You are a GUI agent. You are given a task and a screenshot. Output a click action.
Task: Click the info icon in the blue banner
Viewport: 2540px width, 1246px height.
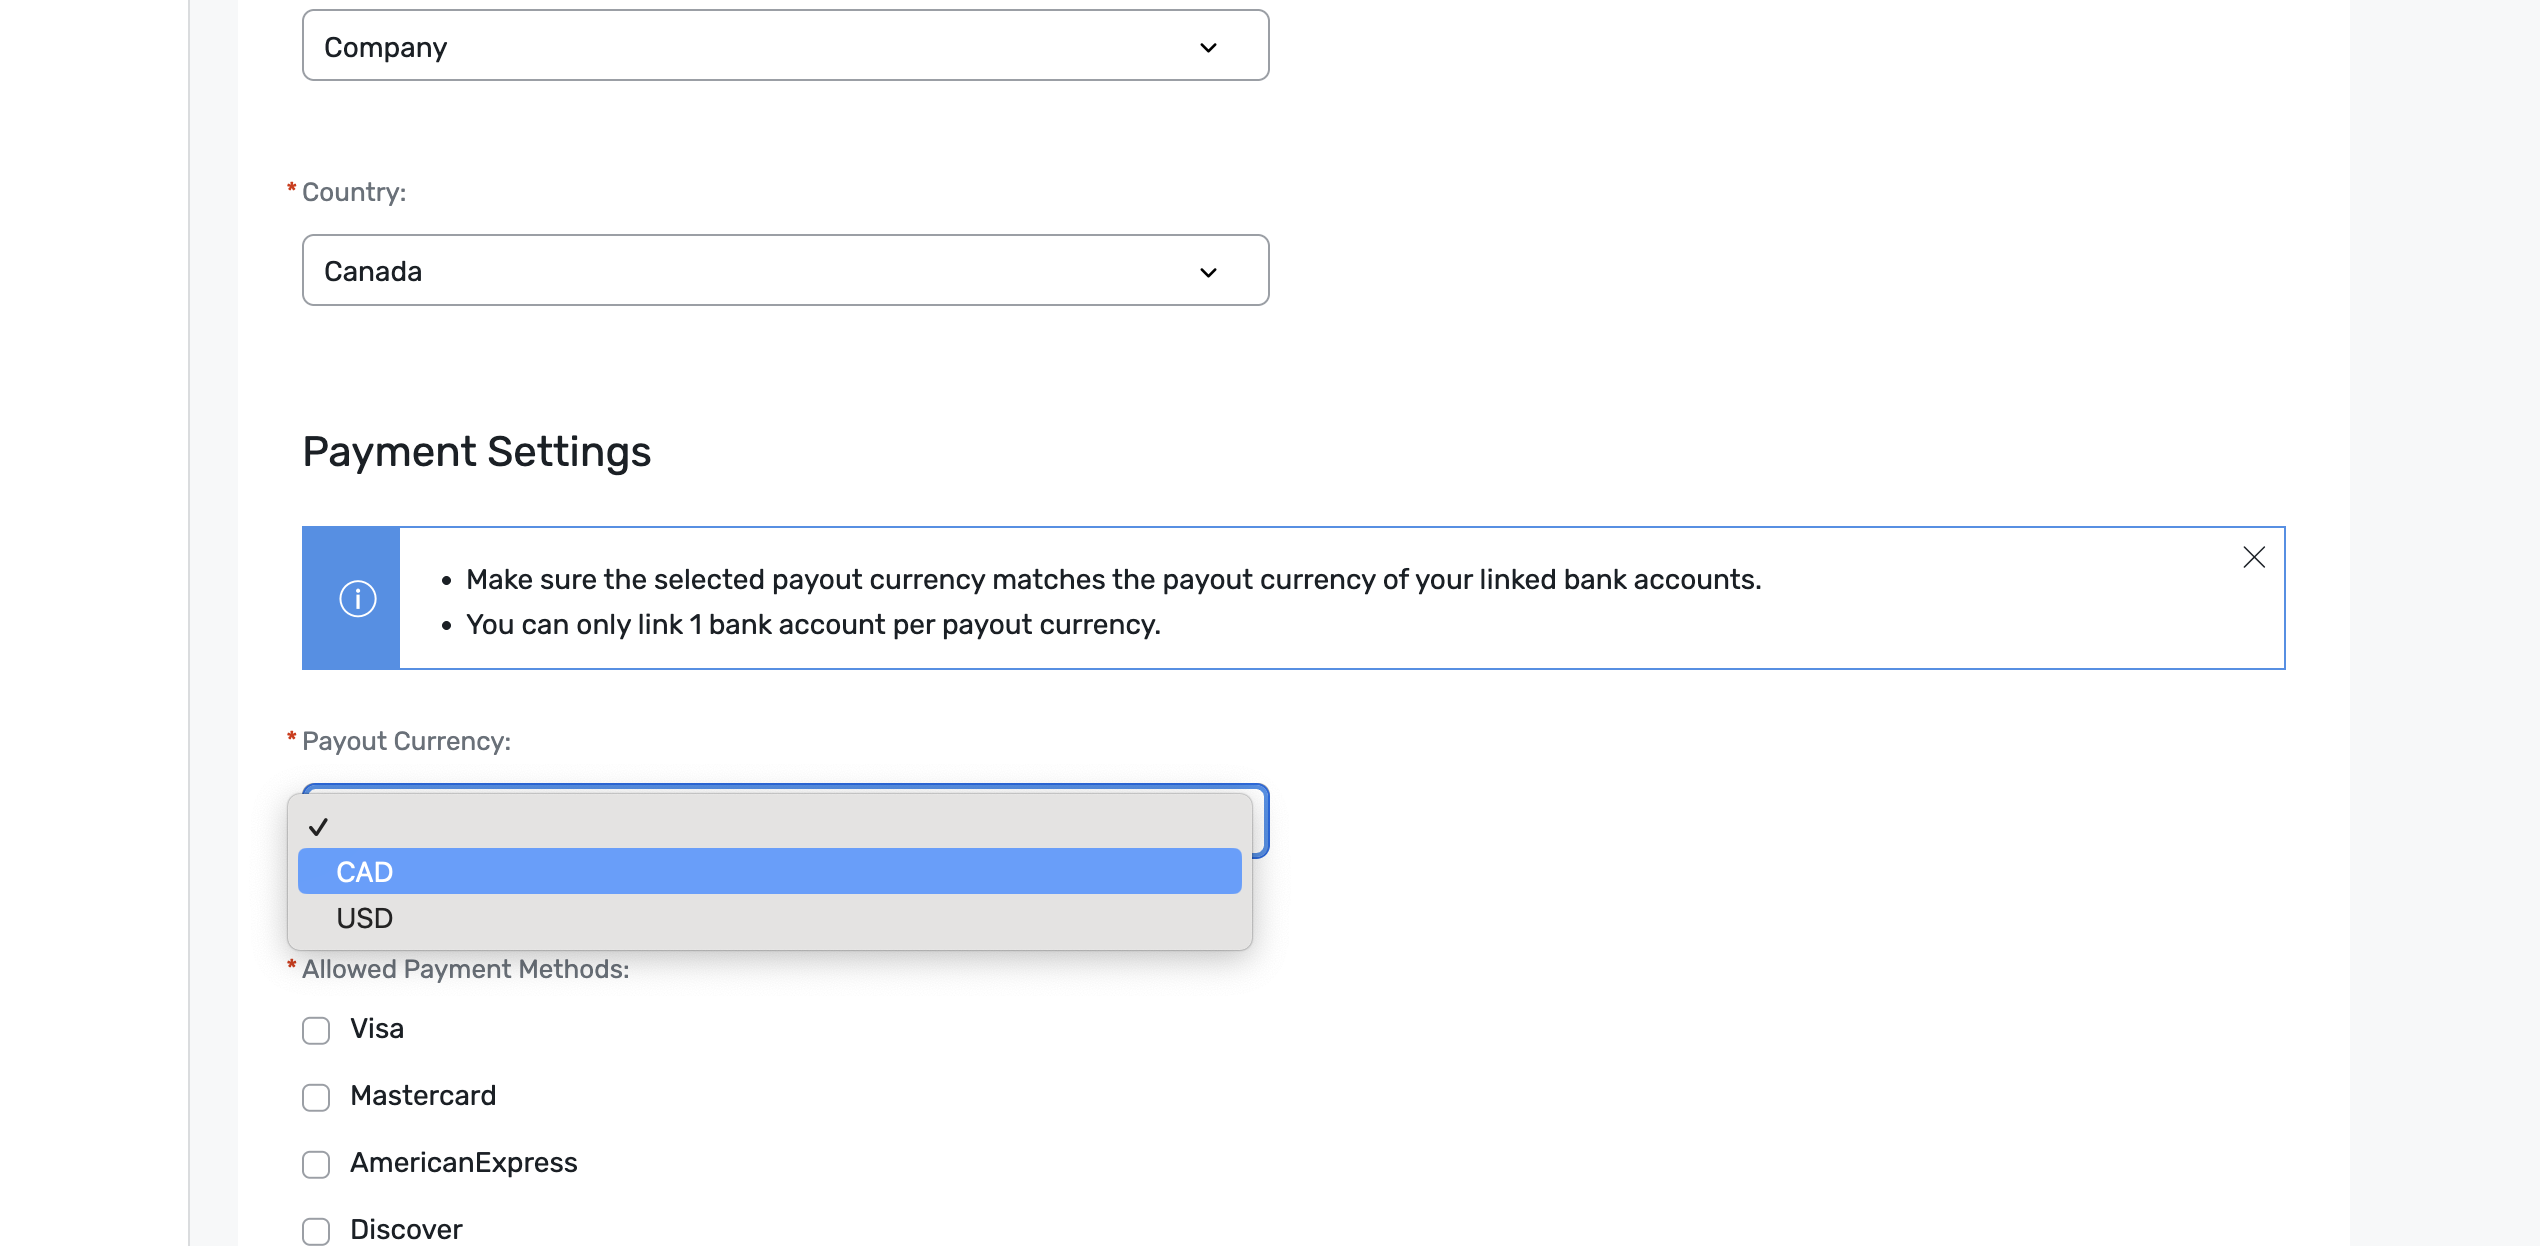[x=357, y=598]
